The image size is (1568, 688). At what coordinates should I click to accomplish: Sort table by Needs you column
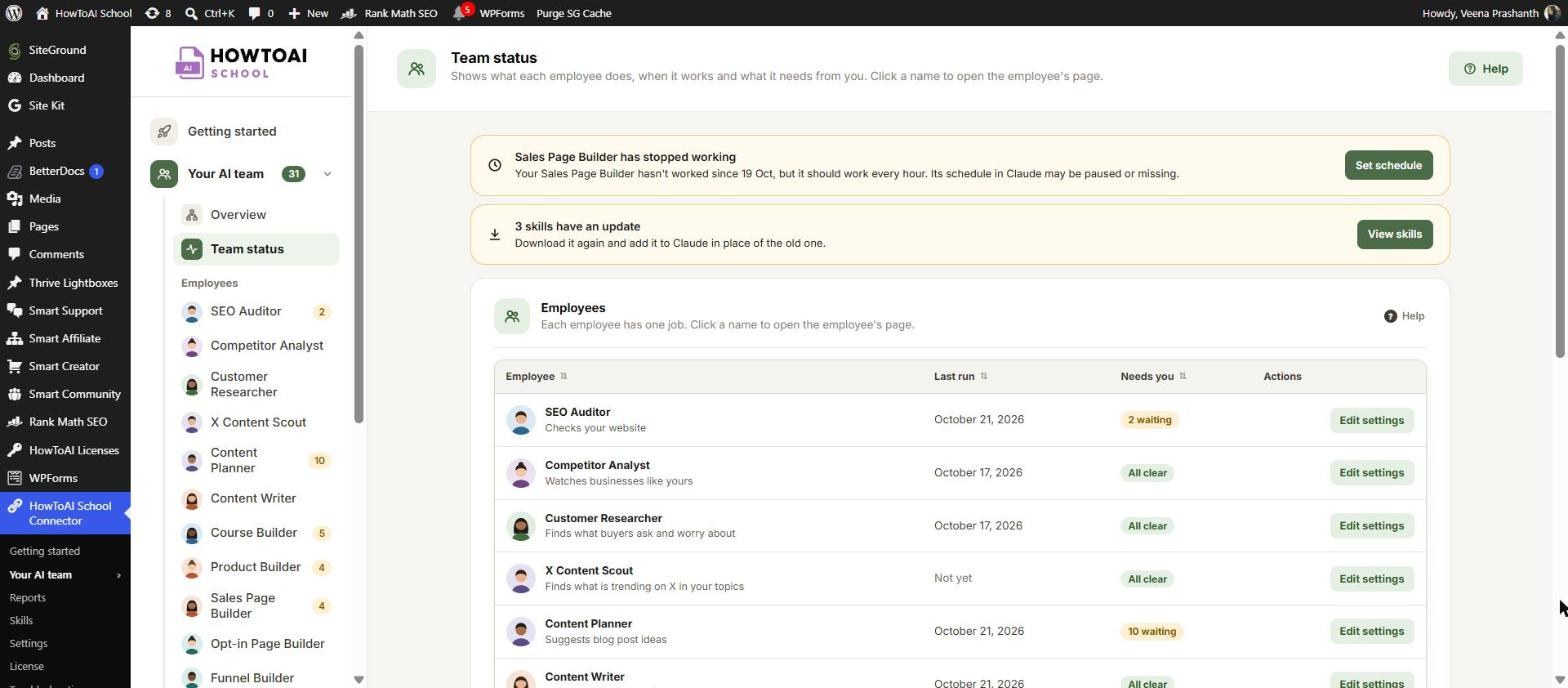tap(1153, 377)
